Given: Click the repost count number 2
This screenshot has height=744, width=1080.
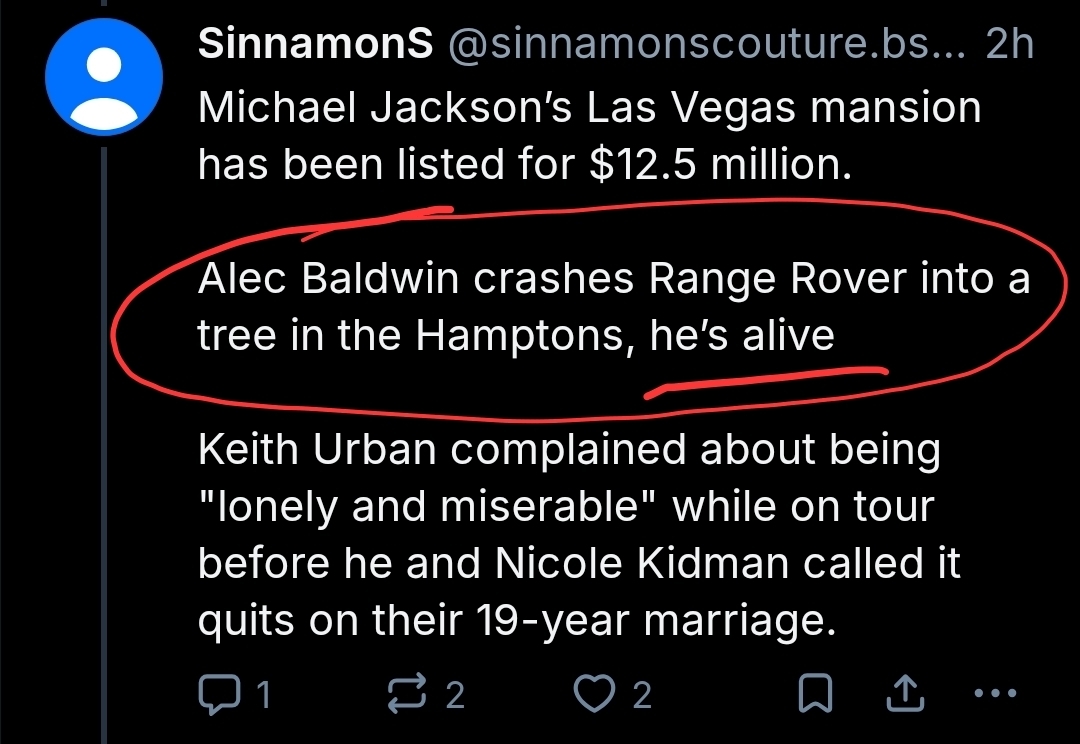Looking at the screenshot, I should click(454, 694).
